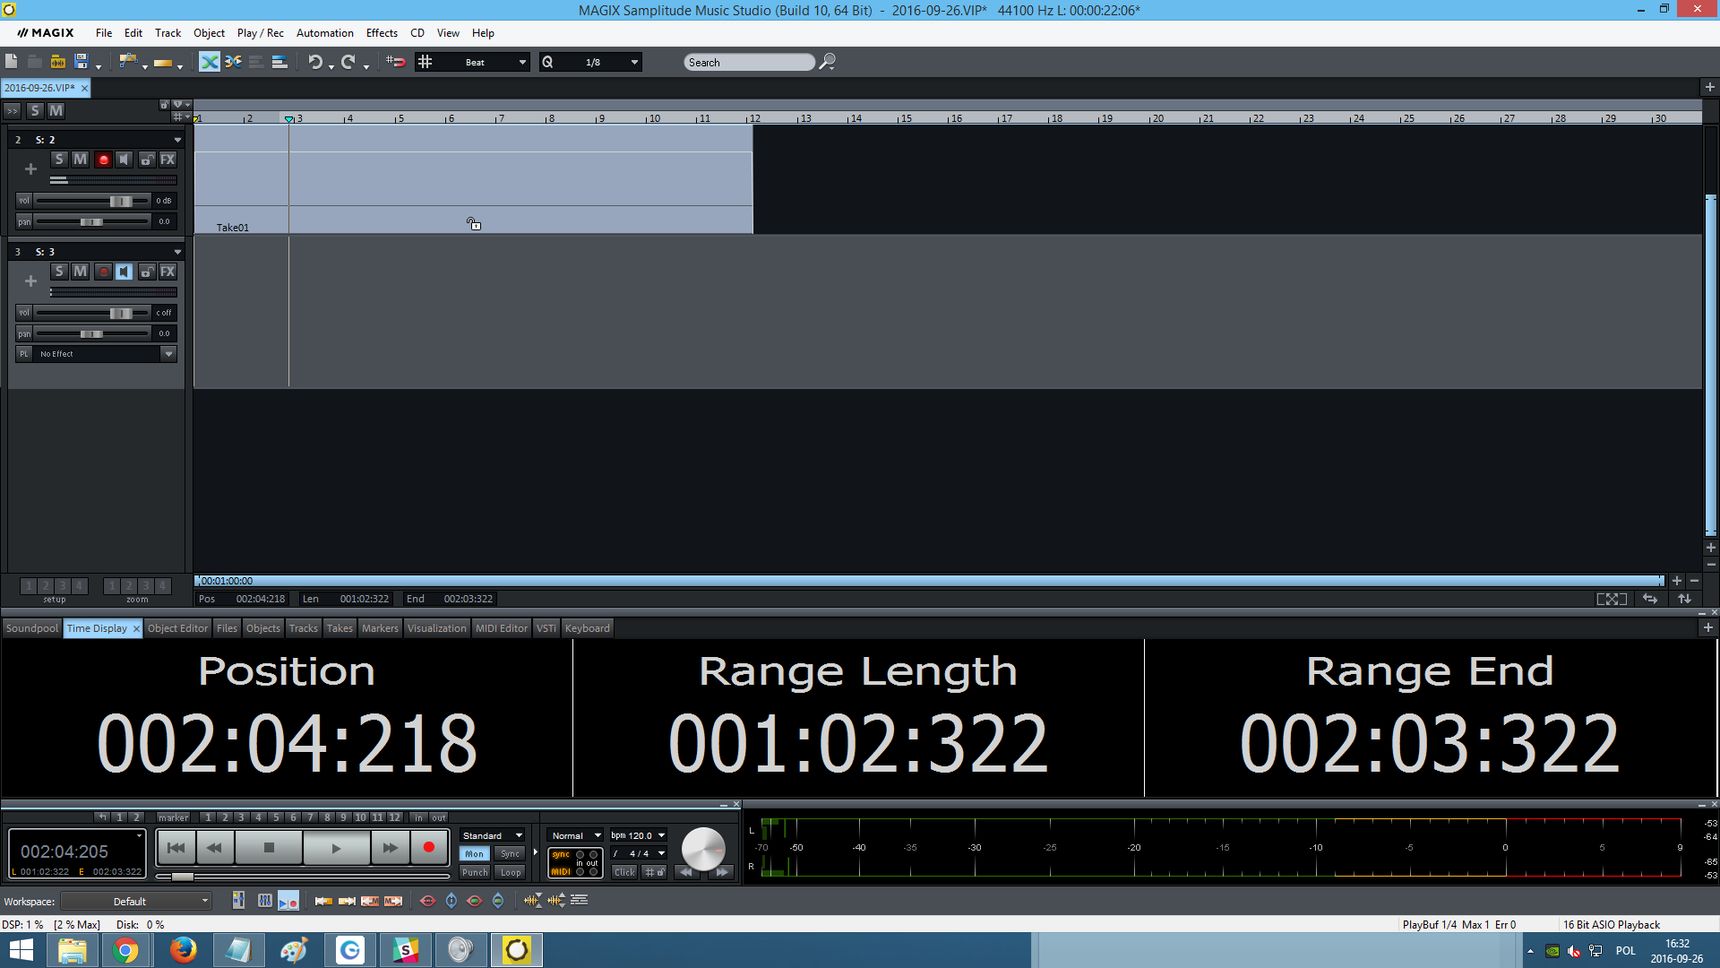Click the pan slider on track S: 3
Image resolution: width=1720 pixels, height=968 pixels.
pyautogui.click(x=91, y=333)
